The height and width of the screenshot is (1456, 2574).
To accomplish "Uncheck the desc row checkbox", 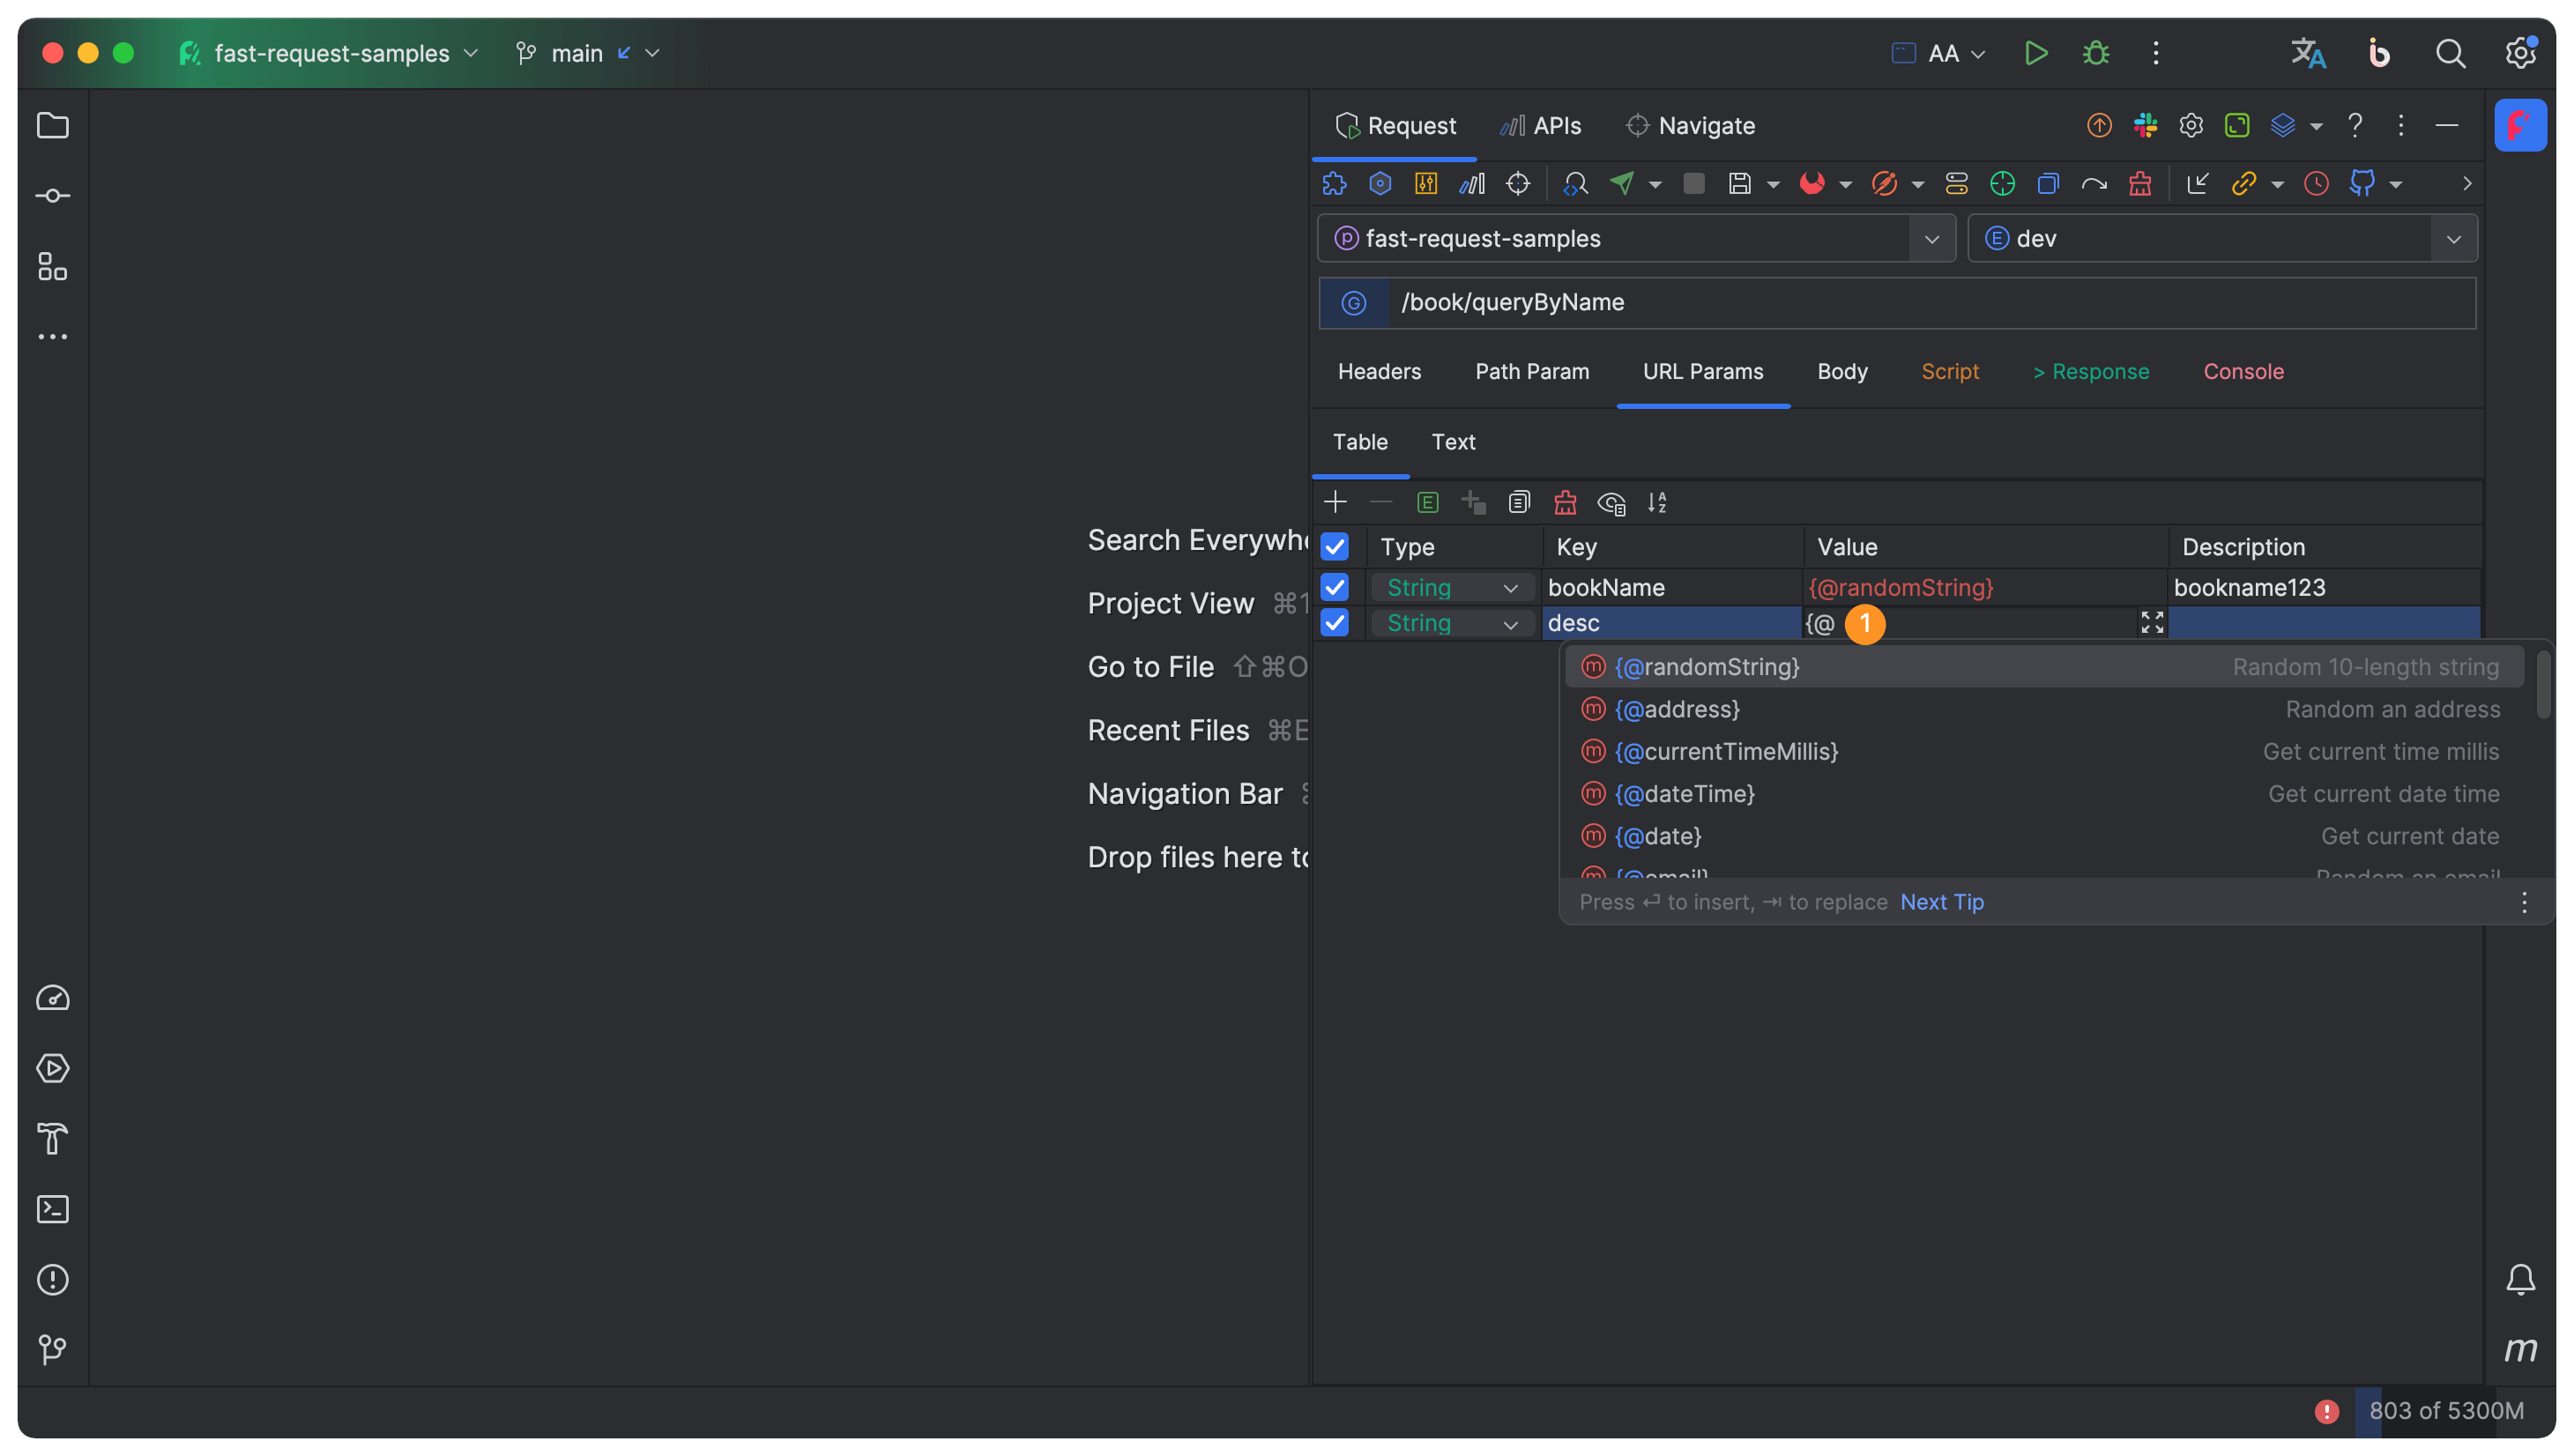I will (x=1334, y=623).
